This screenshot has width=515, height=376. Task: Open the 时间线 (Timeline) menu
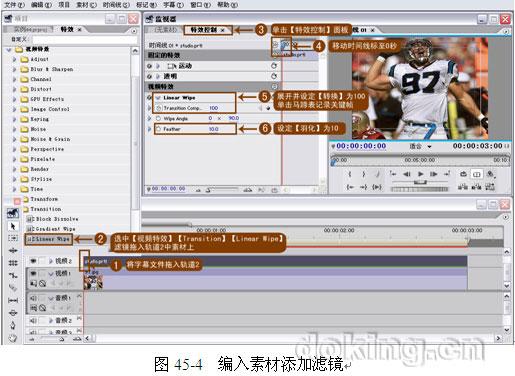[x=116, y=5]
